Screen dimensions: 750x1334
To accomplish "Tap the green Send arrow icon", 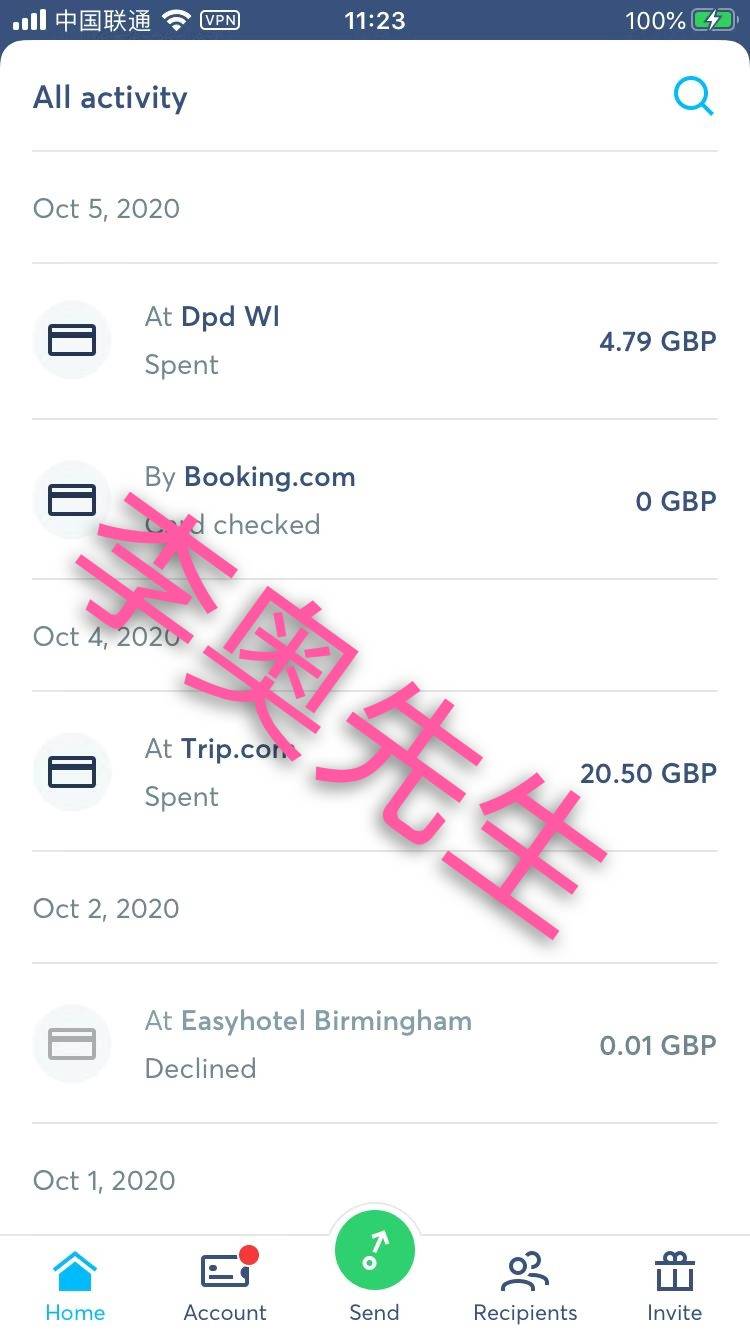I will (375, 1249).
